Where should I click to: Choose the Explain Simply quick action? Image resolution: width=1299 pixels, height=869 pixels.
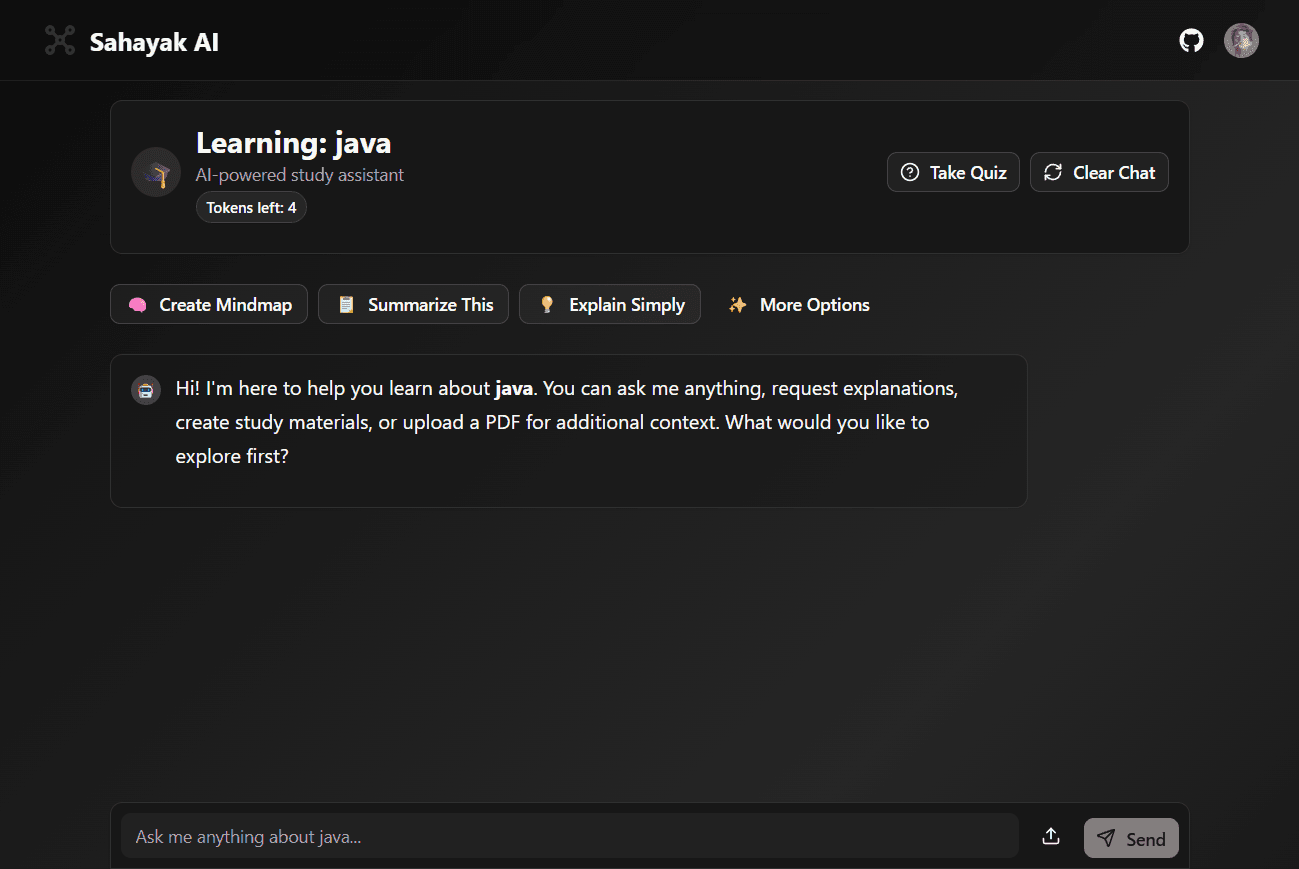coord(610,304)
